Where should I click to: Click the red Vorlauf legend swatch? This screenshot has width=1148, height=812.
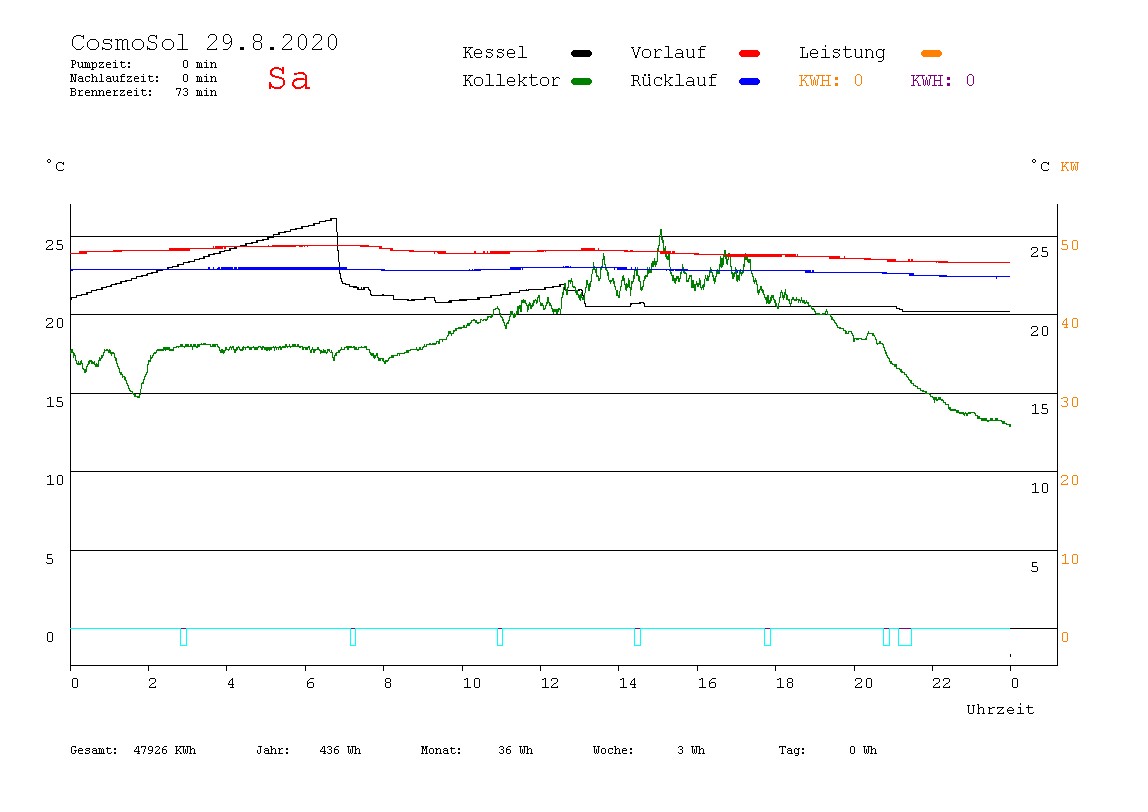(750, 53)
